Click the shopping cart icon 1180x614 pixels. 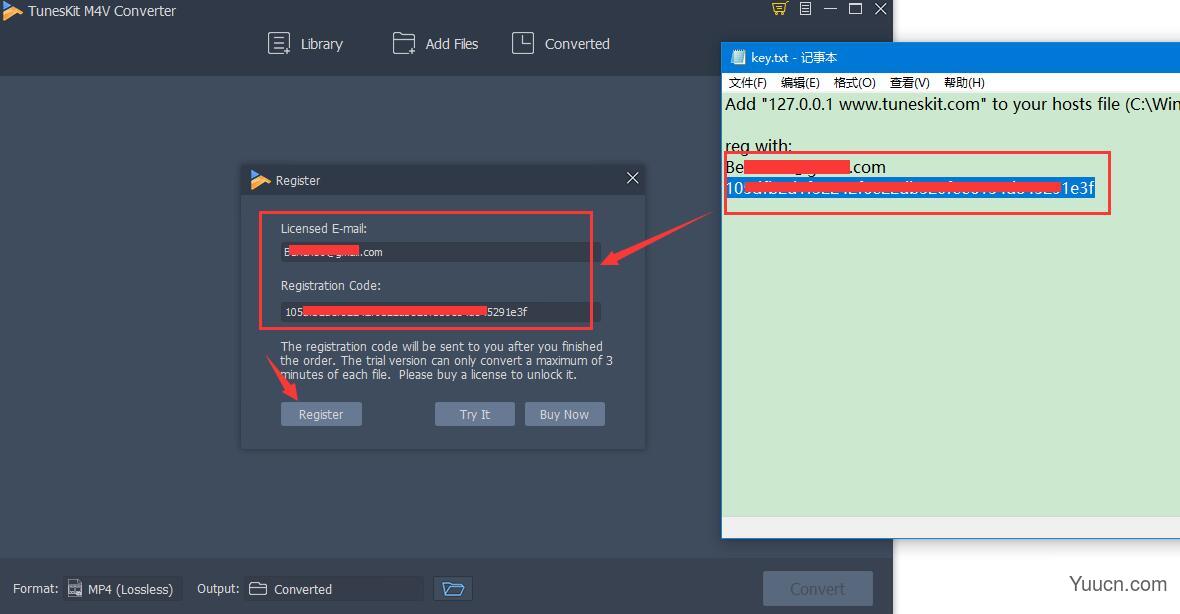(x=779, y=8)
